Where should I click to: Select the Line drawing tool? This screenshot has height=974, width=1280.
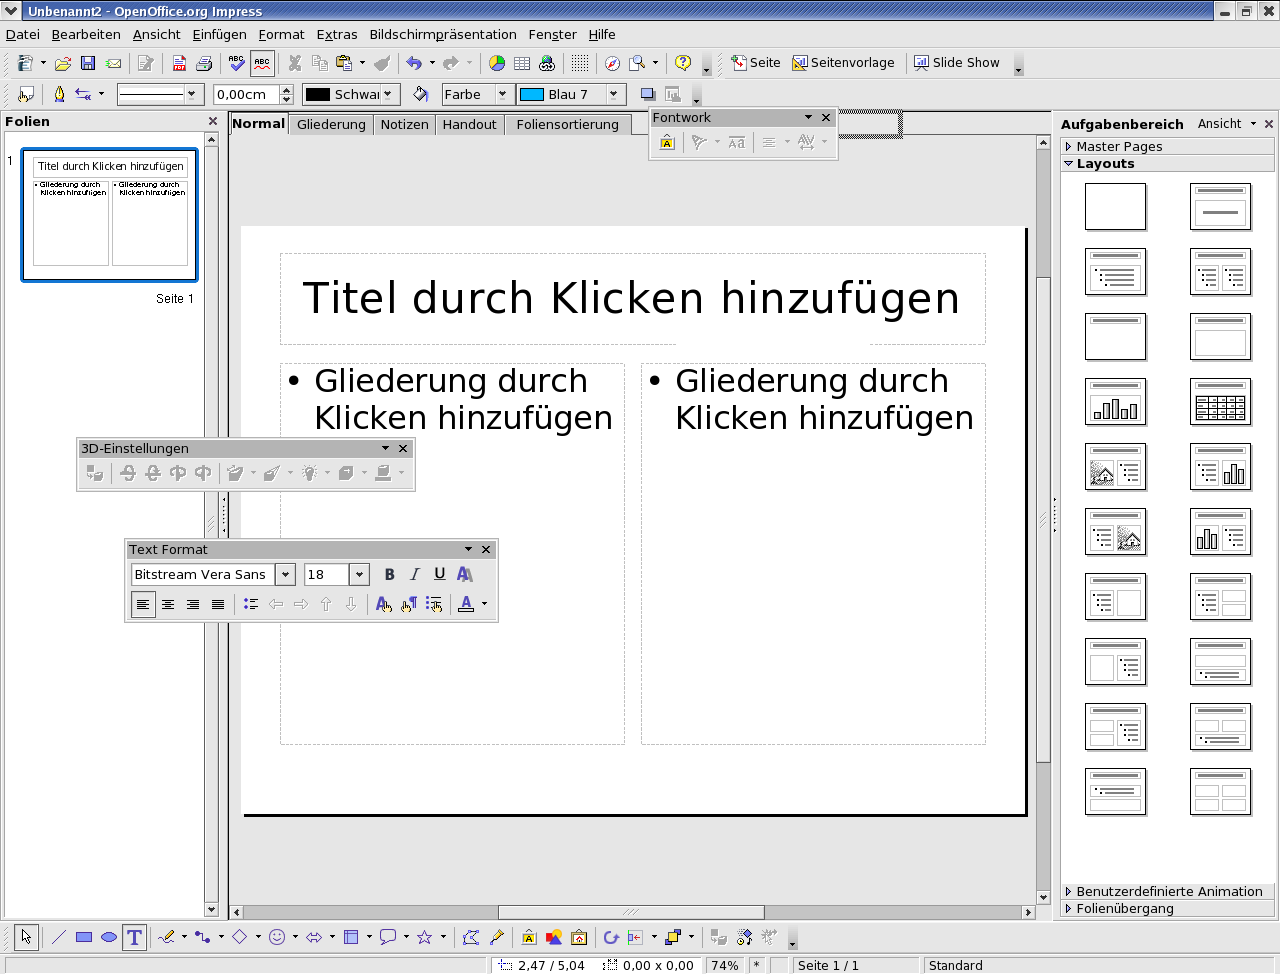(59, 937)
